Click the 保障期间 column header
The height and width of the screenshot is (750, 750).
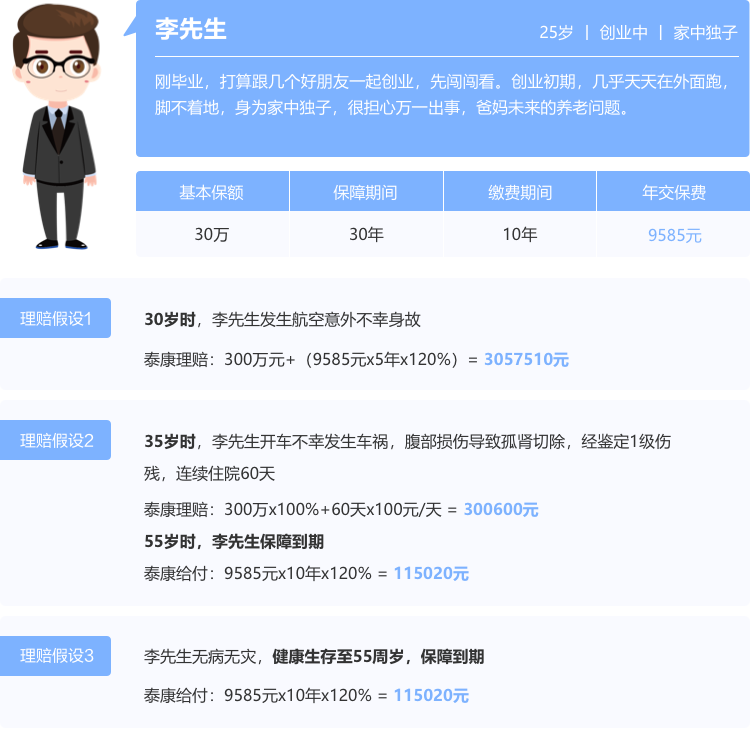pyautogui.click(x=366, y=192)
